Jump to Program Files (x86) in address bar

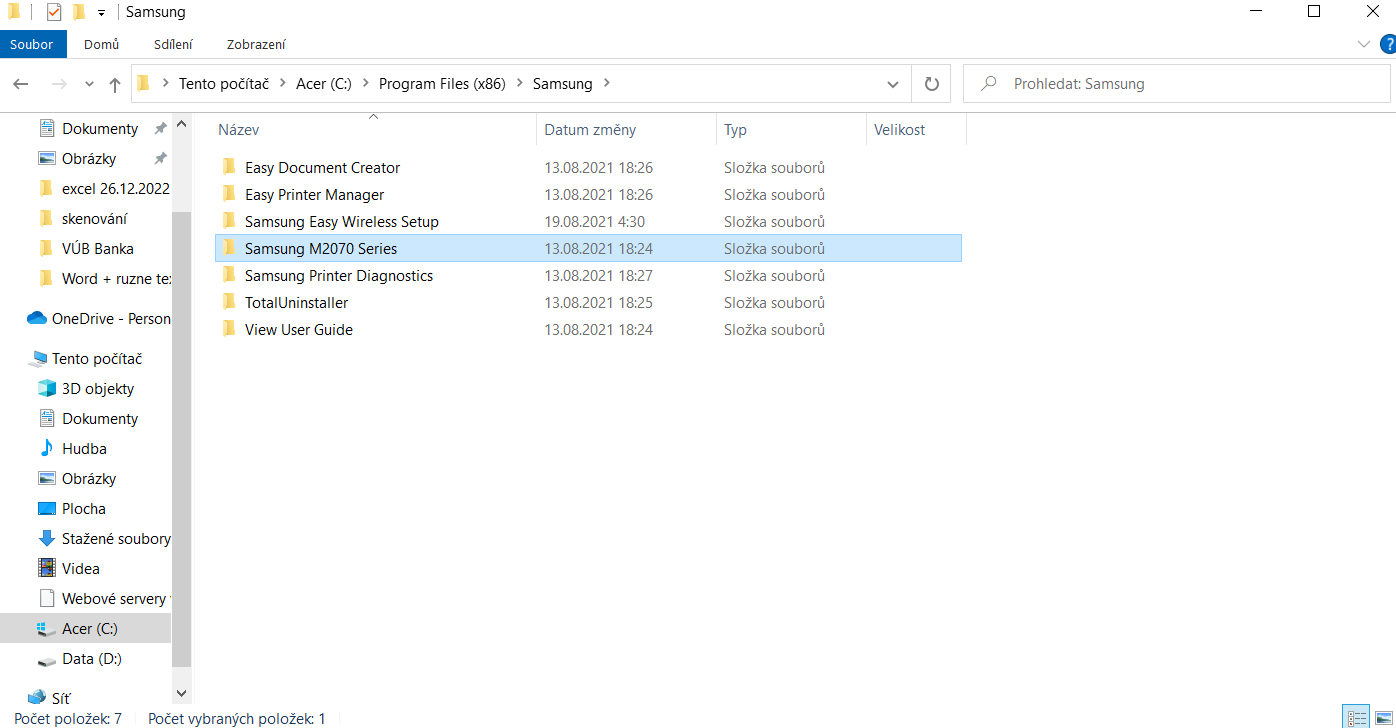[442, 84]
